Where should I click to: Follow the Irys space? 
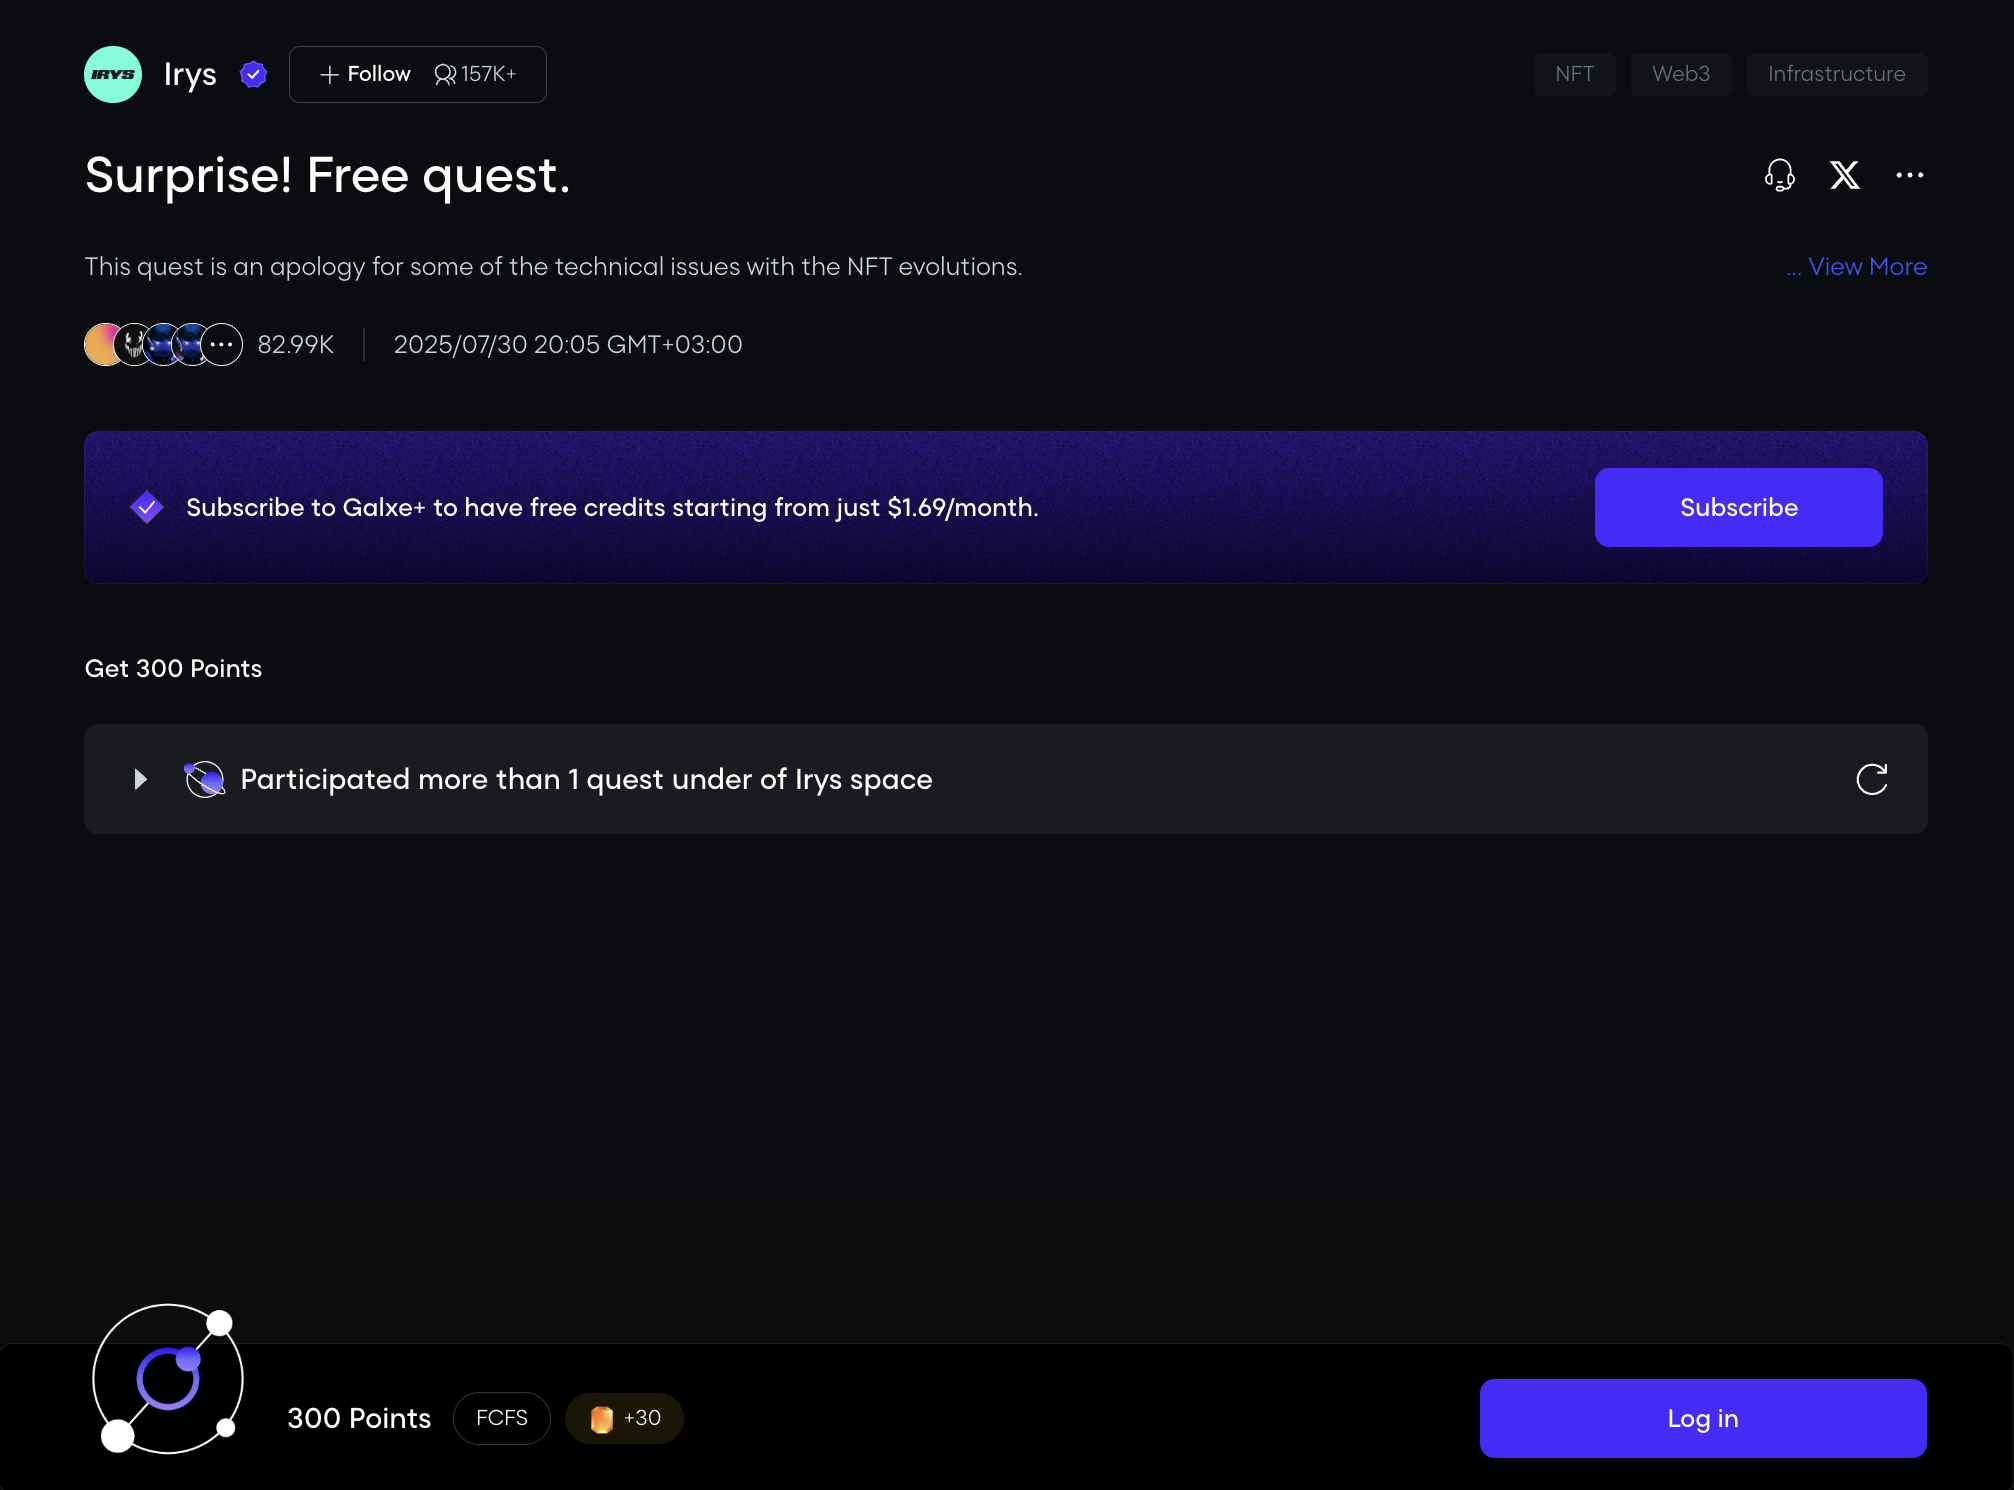(x=366, y=74)
